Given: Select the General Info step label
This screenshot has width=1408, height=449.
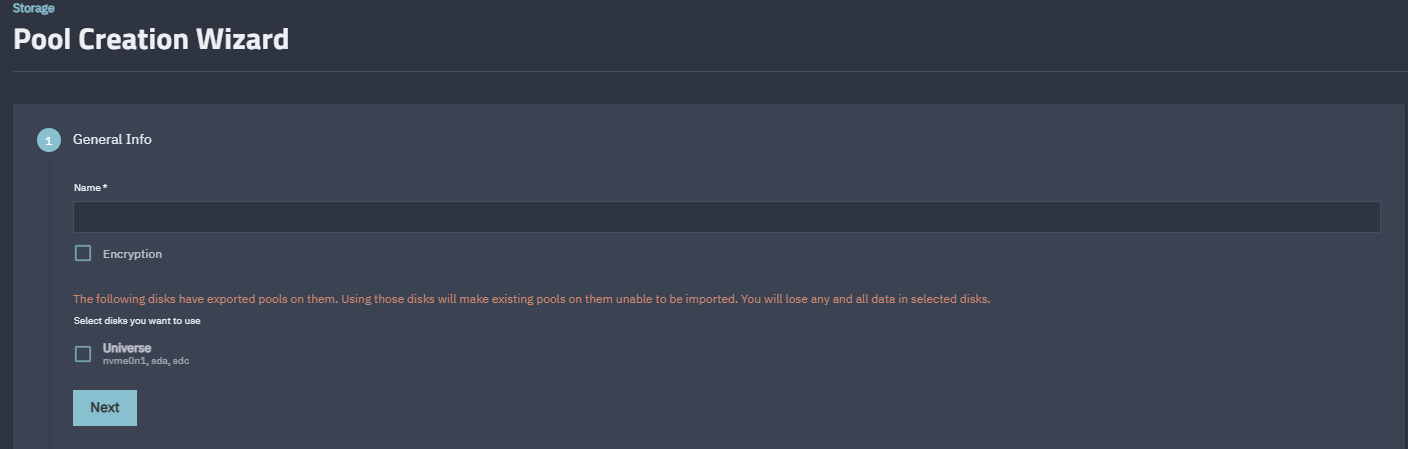Looking at the screenshot, I should point(112,140).
